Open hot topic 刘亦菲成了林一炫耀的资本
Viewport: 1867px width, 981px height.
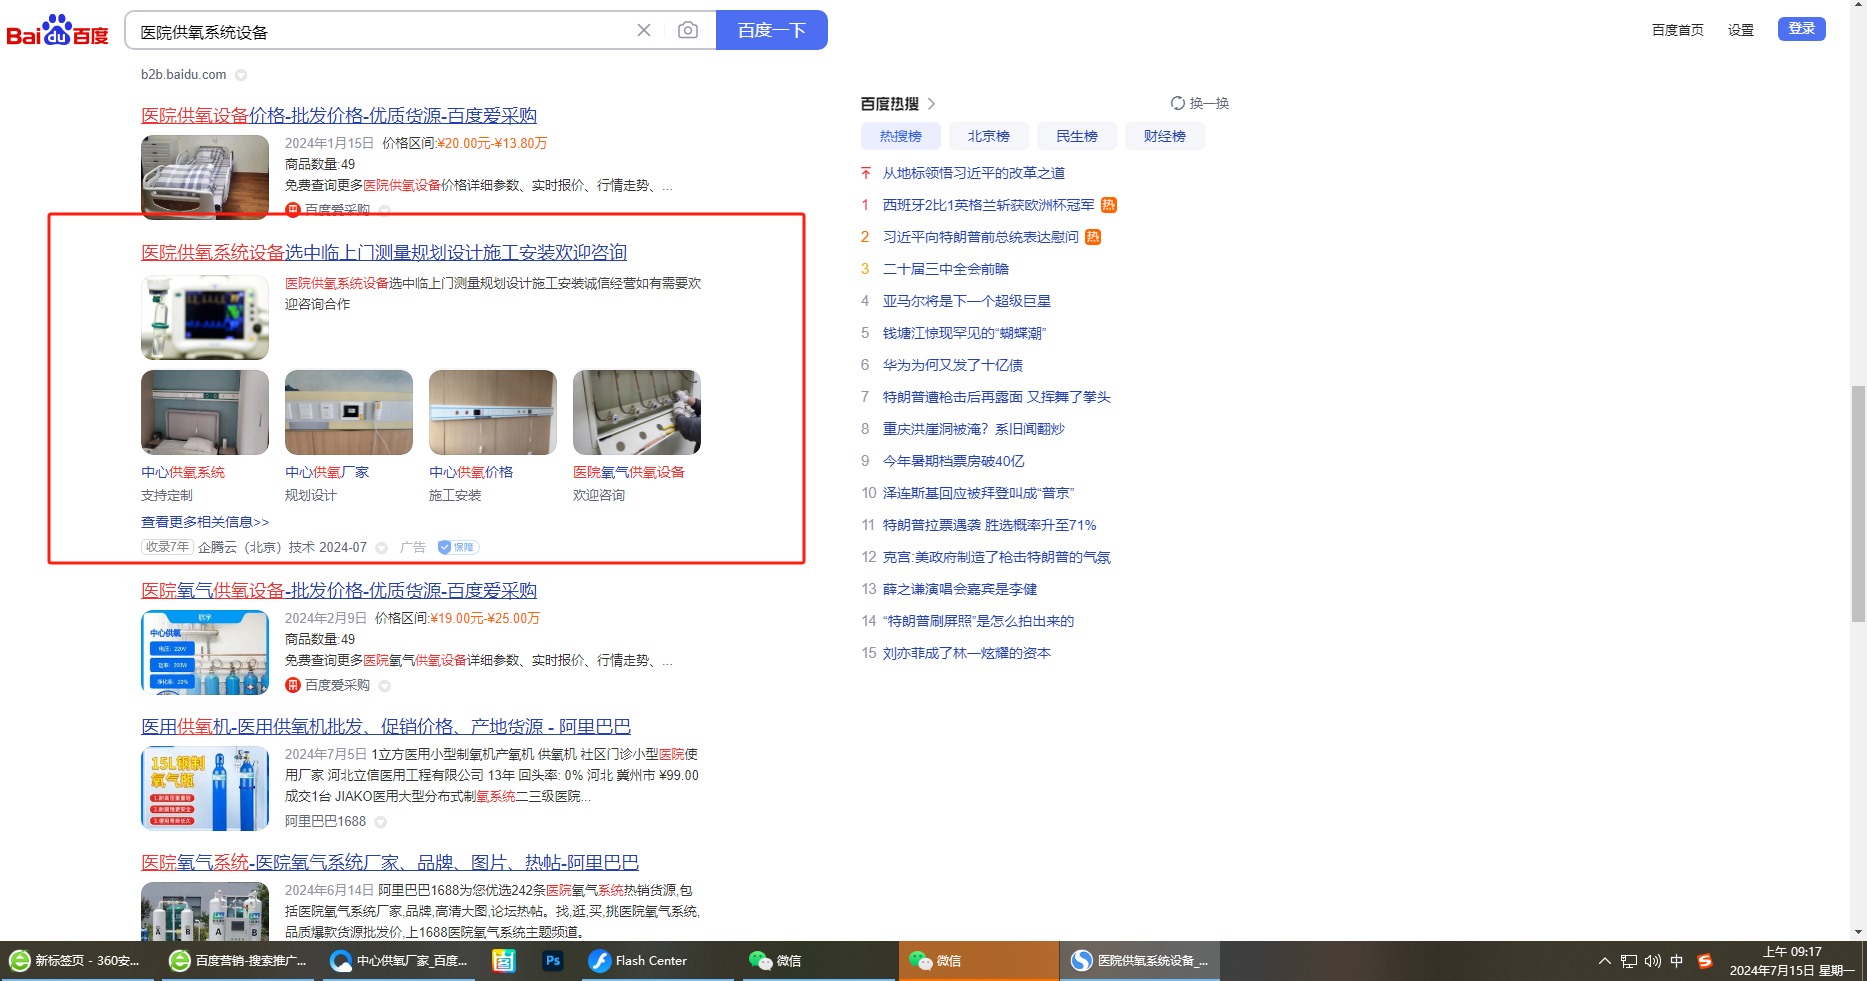point(967,653)
